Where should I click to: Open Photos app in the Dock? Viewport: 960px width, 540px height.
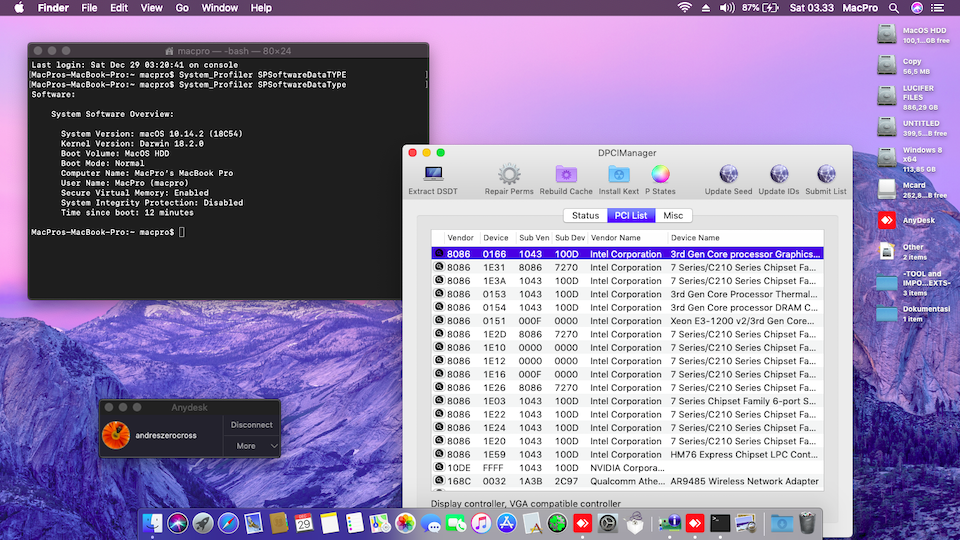405,523
